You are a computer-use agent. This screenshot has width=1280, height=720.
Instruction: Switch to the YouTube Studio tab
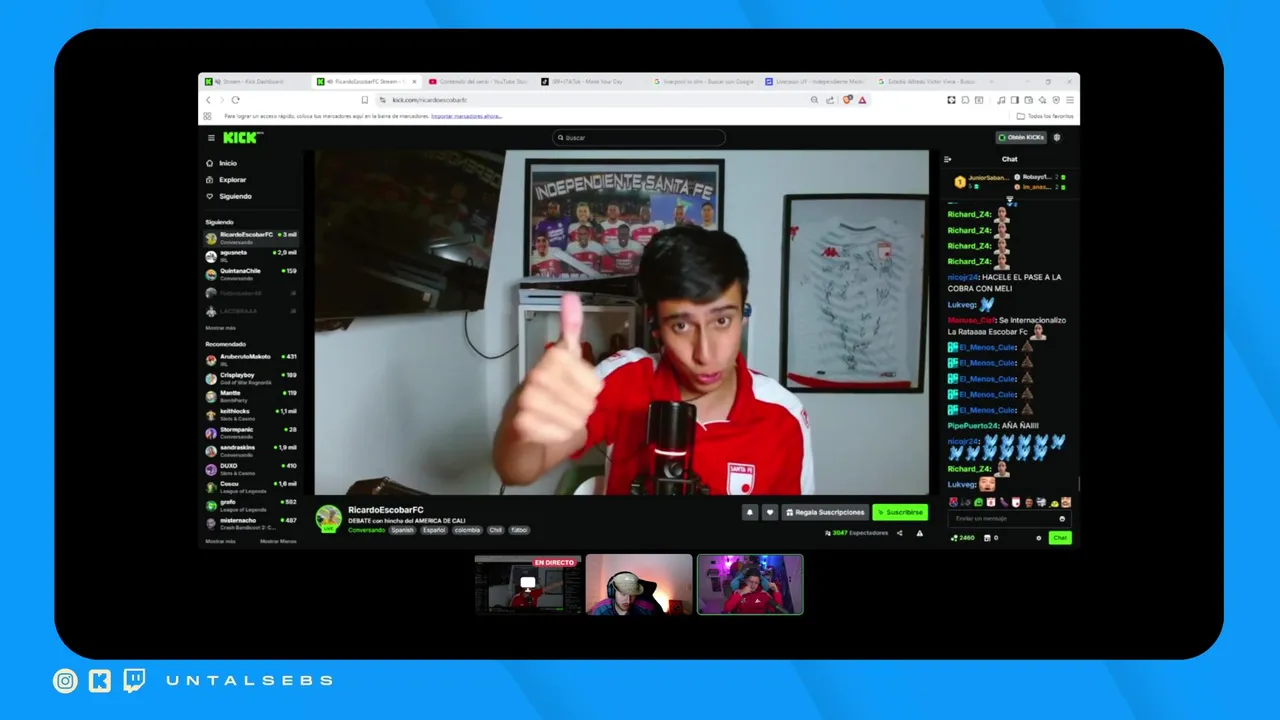click(478, 81)
